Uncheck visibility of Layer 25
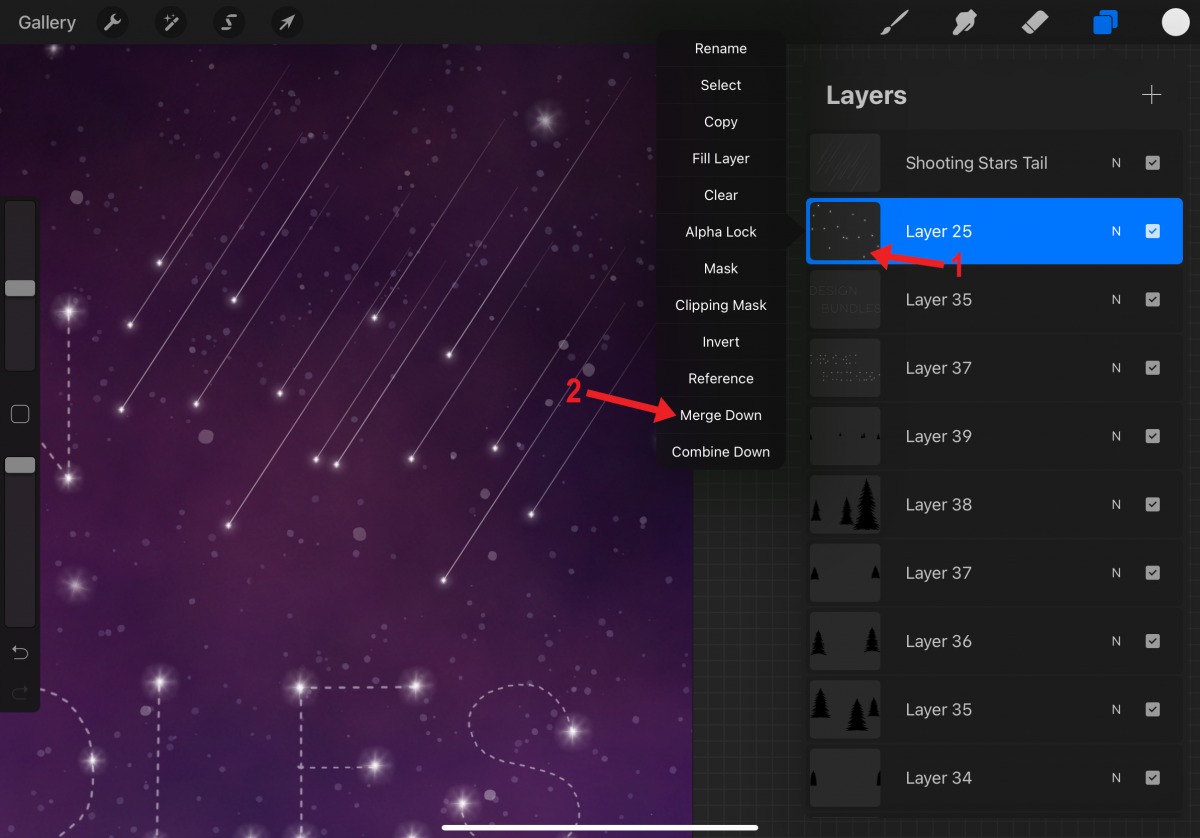The width and height of the screenshot is (1200, 838). [x=1152, y=231]
